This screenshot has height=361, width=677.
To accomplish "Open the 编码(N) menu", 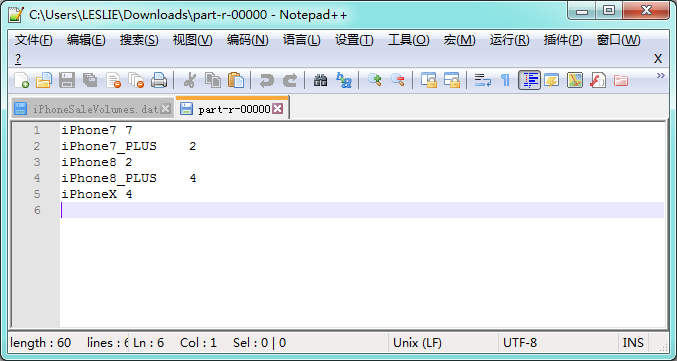I will click(247, 41).
